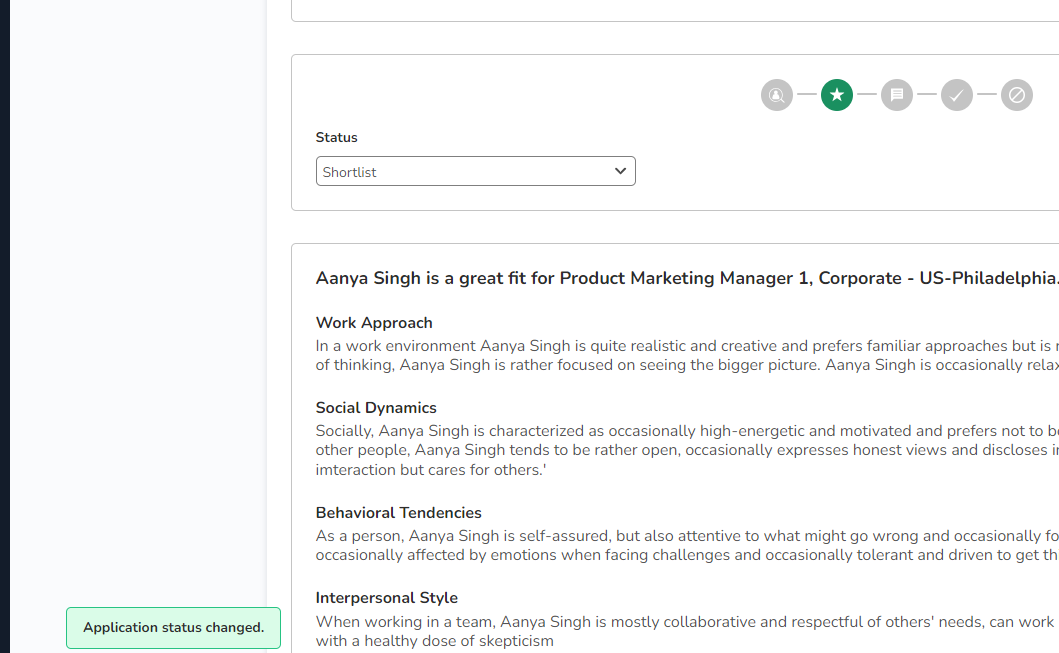
Task: Click the Status field label
Action: click(336, 138)
